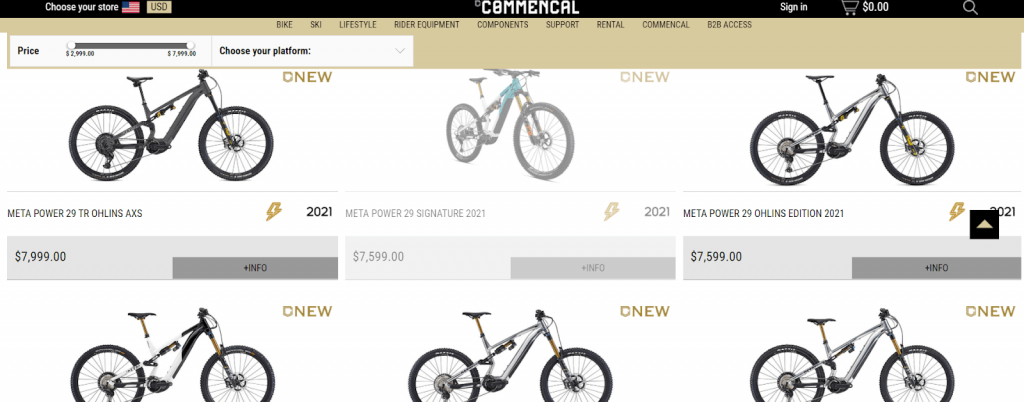Viewport: 1024px width, 402px height.
Task: Click the scroll-to-top arrow button
Action: pos(984,224)
